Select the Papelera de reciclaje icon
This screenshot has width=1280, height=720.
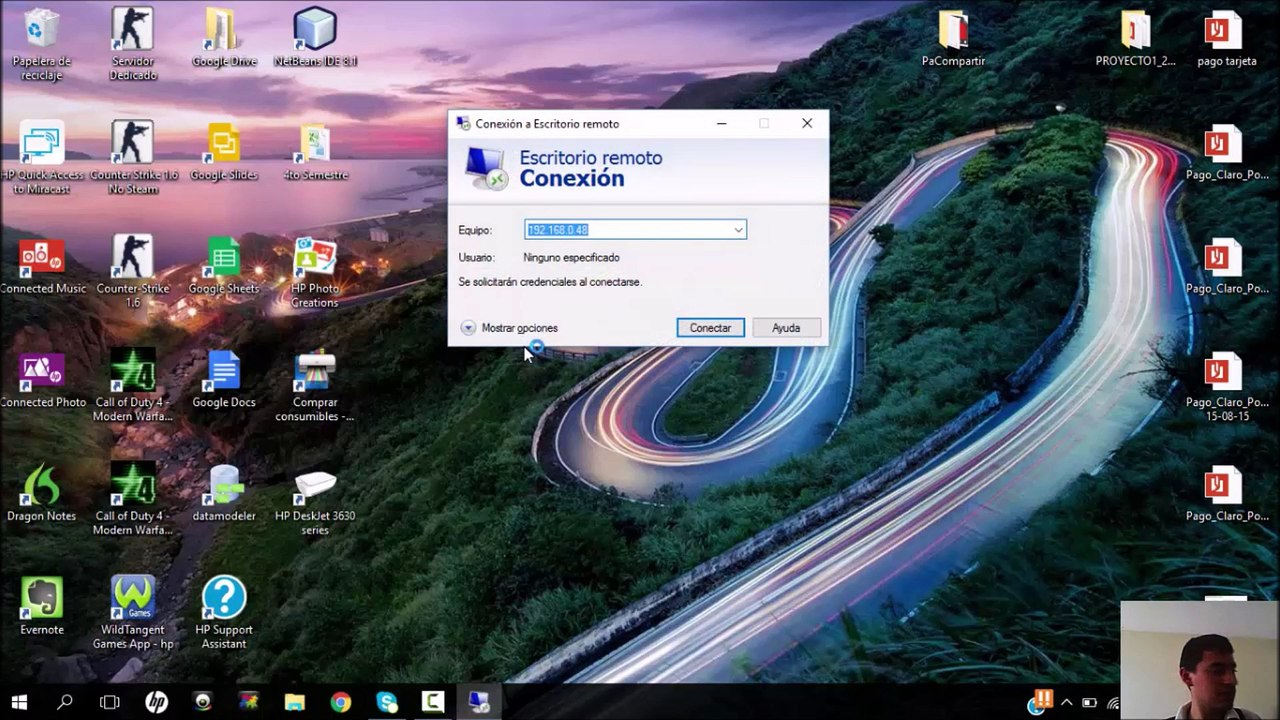click(x=41, y=44)
